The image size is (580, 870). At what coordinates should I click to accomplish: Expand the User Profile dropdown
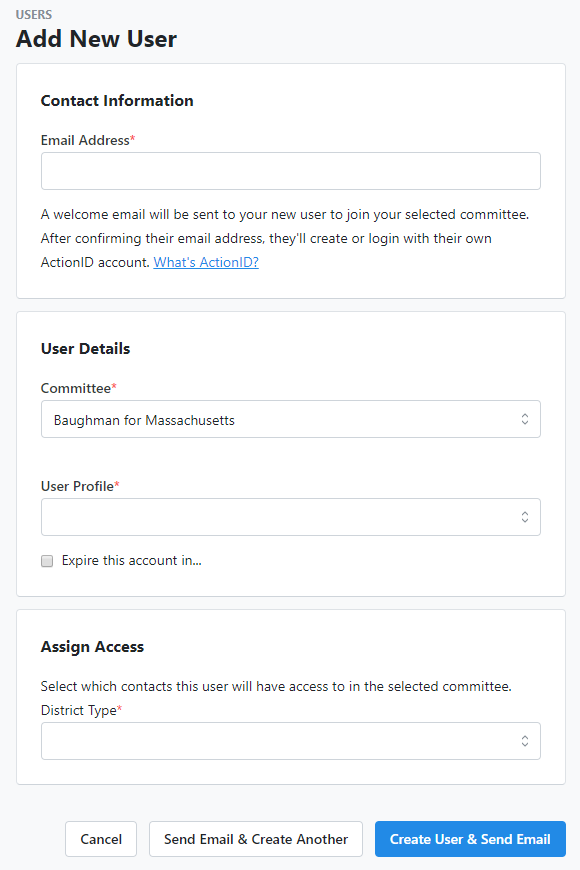[290, 517]
